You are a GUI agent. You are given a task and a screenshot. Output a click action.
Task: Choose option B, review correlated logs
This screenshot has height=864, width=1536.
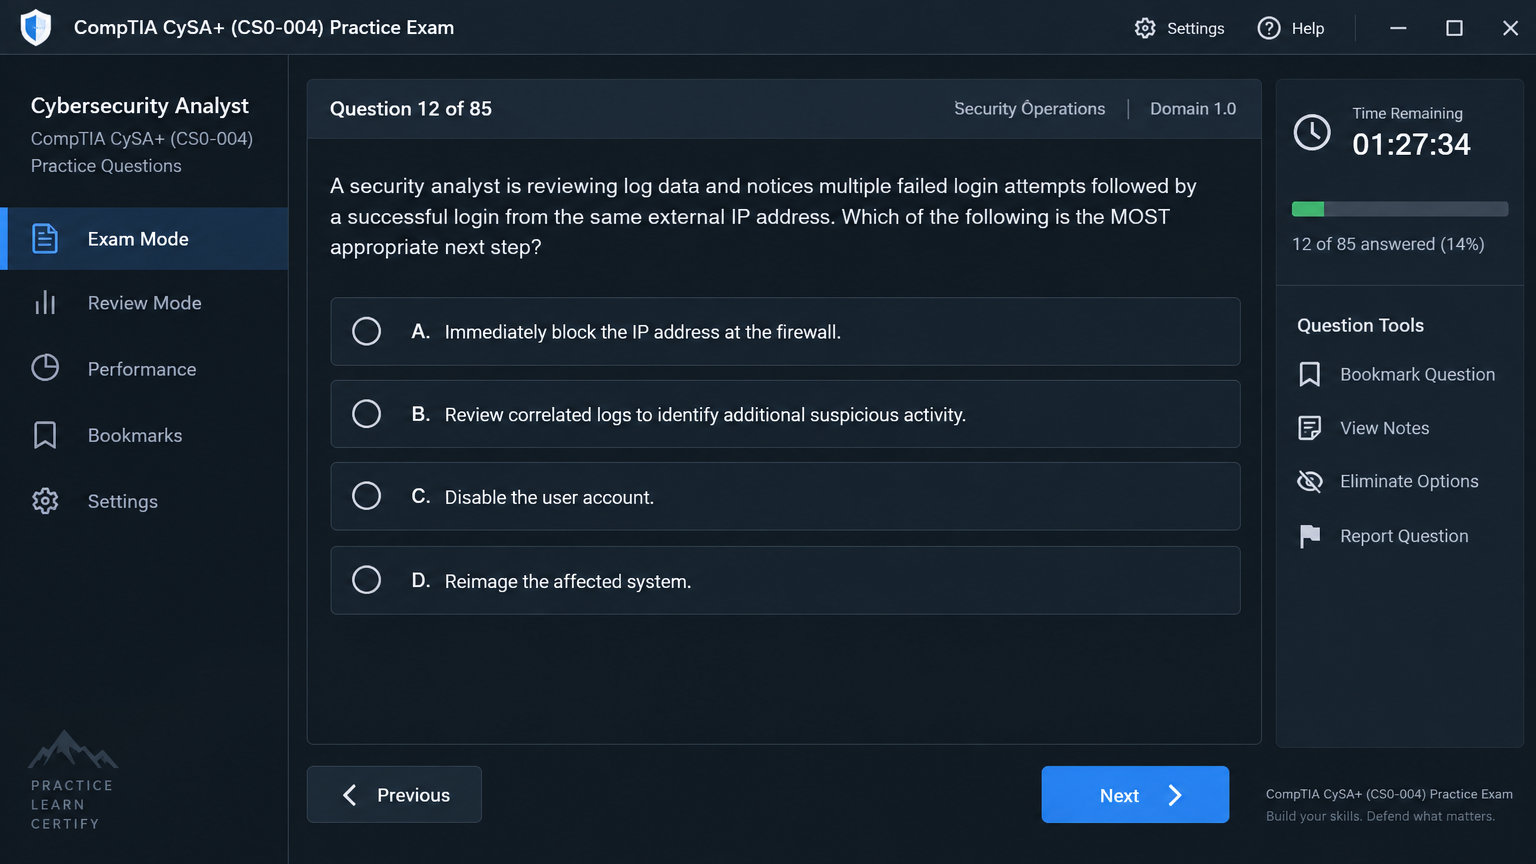(785, 414)
